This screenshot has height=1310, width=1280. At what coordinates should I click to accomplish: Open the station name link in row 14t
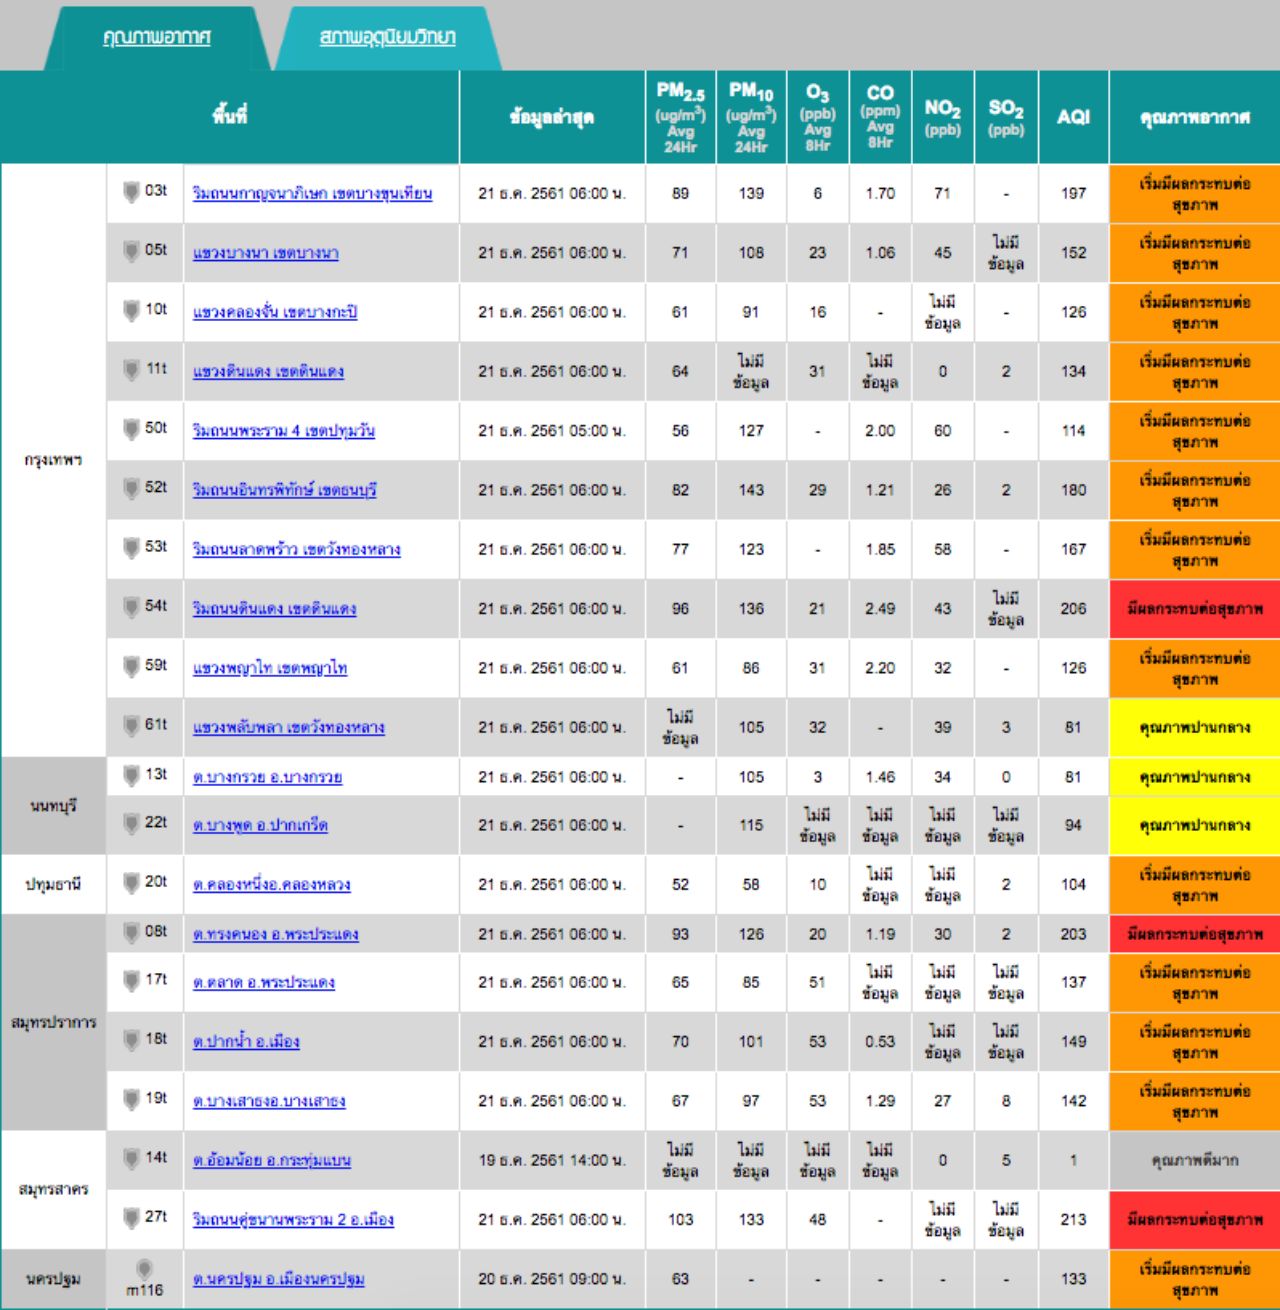pyautogui.click(x=271, y=1161)
